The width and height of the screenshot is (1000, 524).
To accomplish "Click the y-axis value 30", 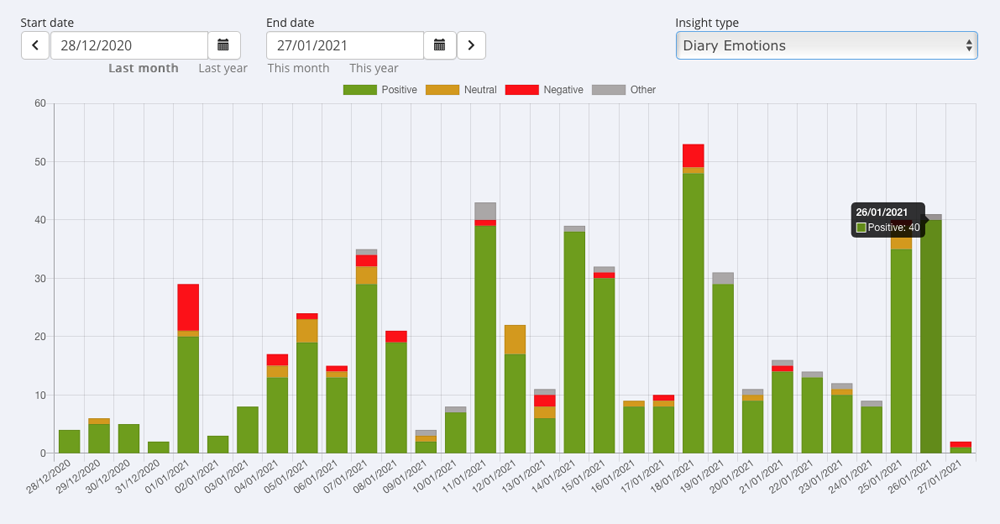I will click(40, 279).
